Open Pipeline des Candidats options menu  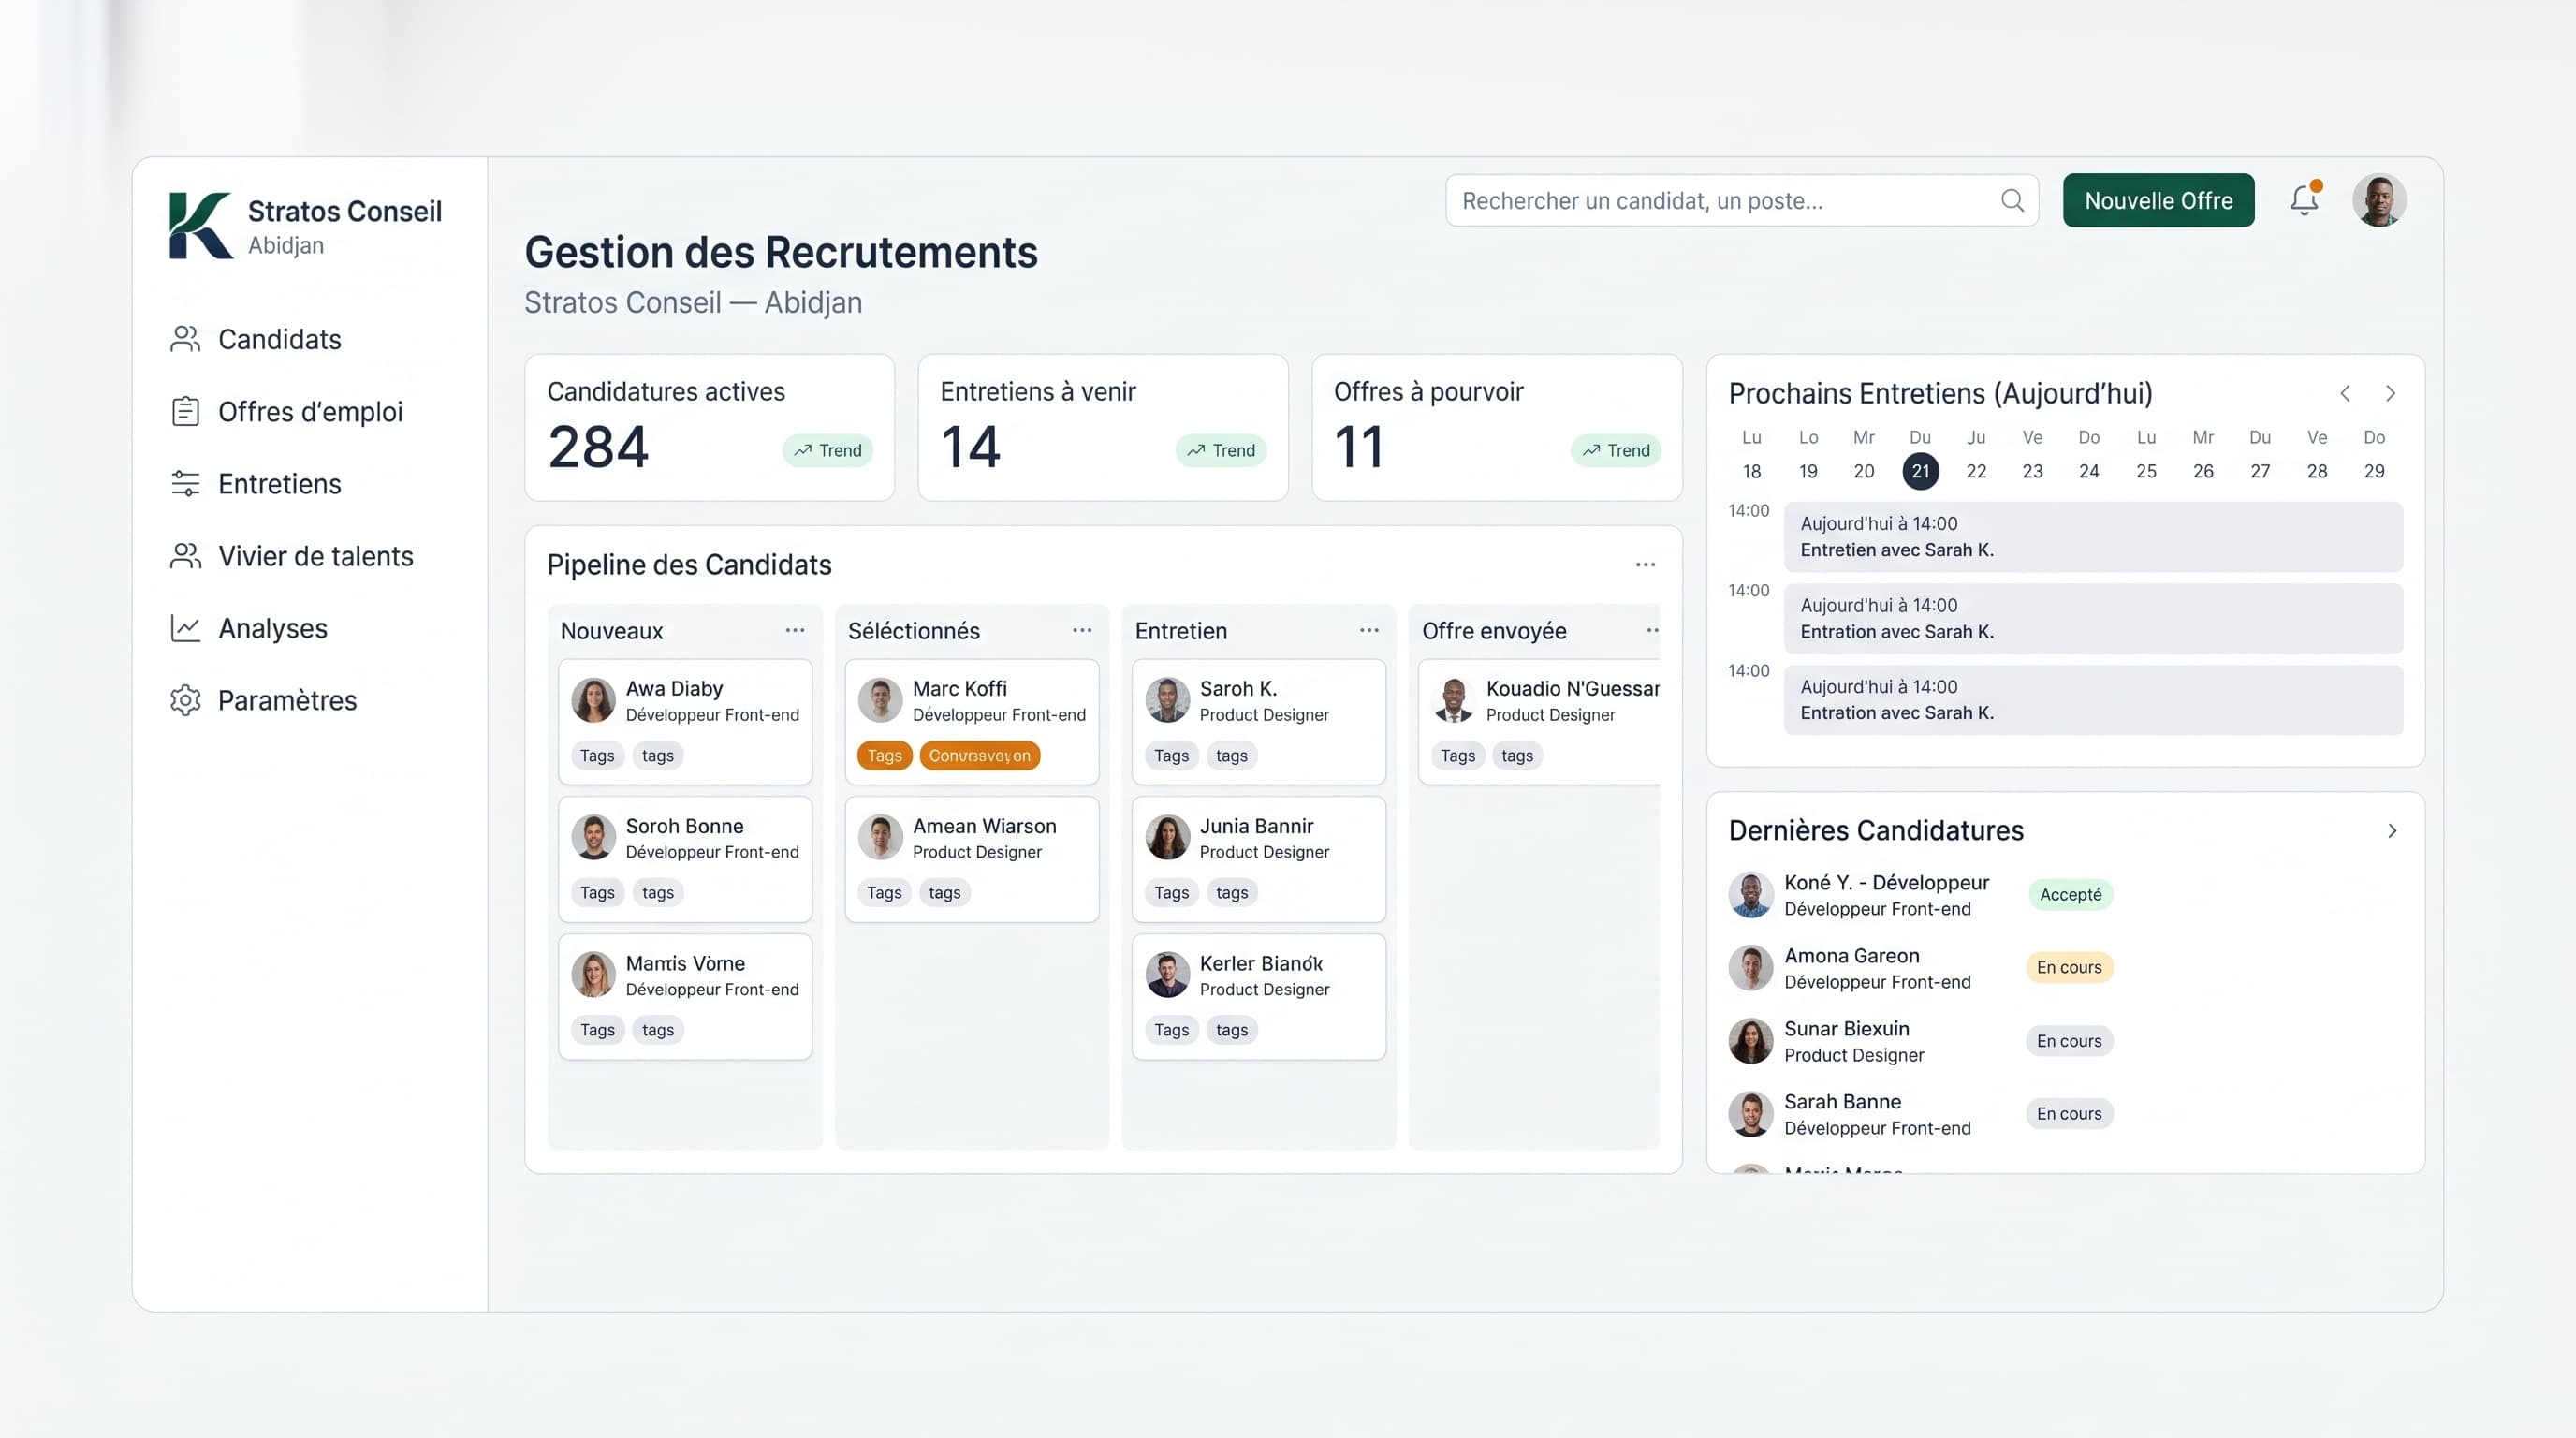(x=1645, y=565)
